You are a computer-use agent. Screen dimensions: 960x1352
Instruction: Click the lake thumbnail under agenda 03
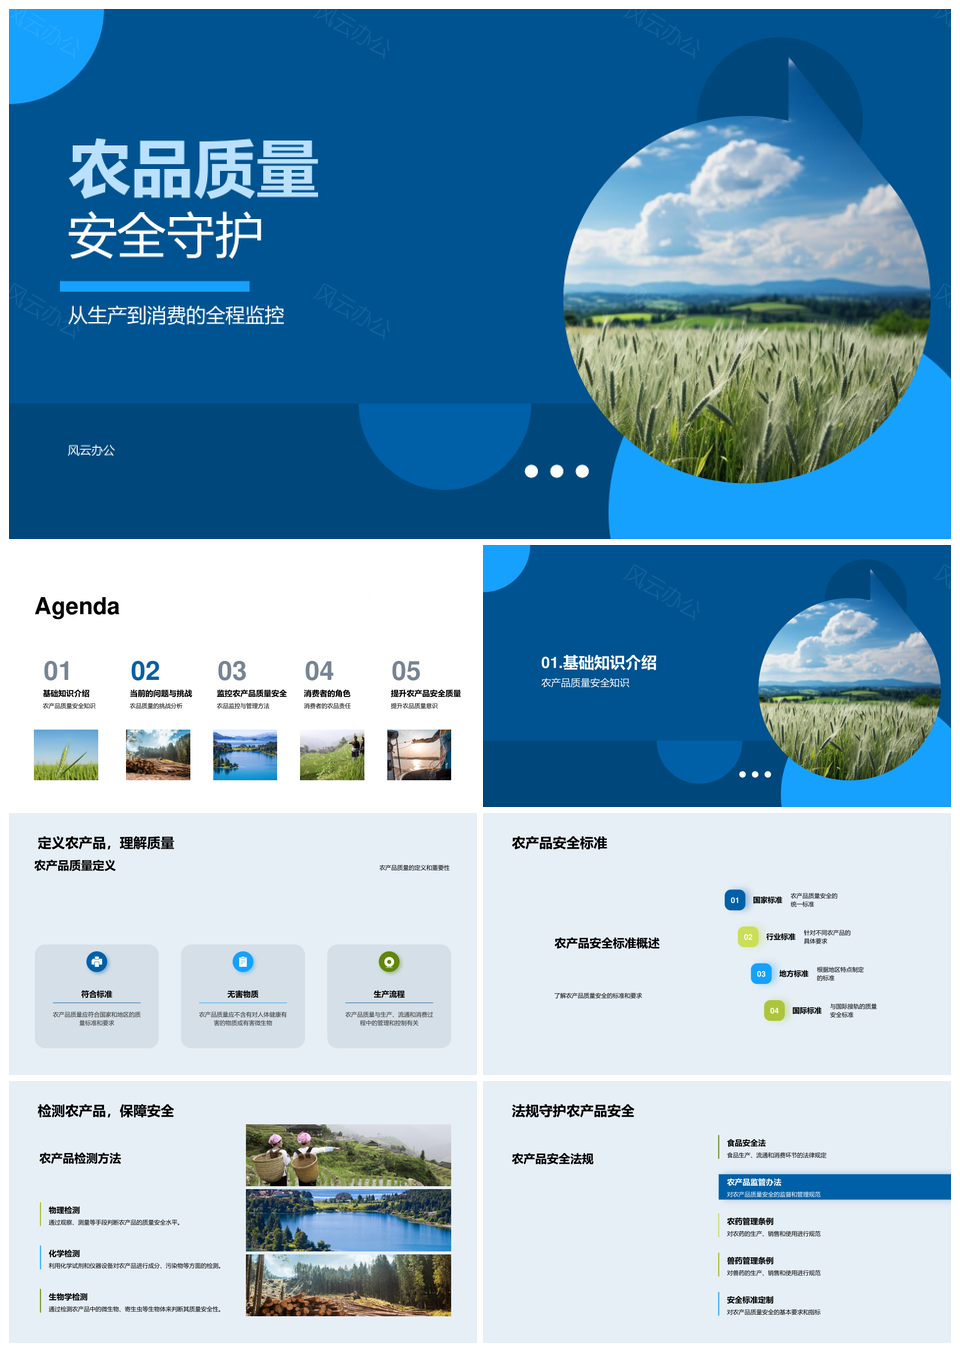[x=245, y=755]
